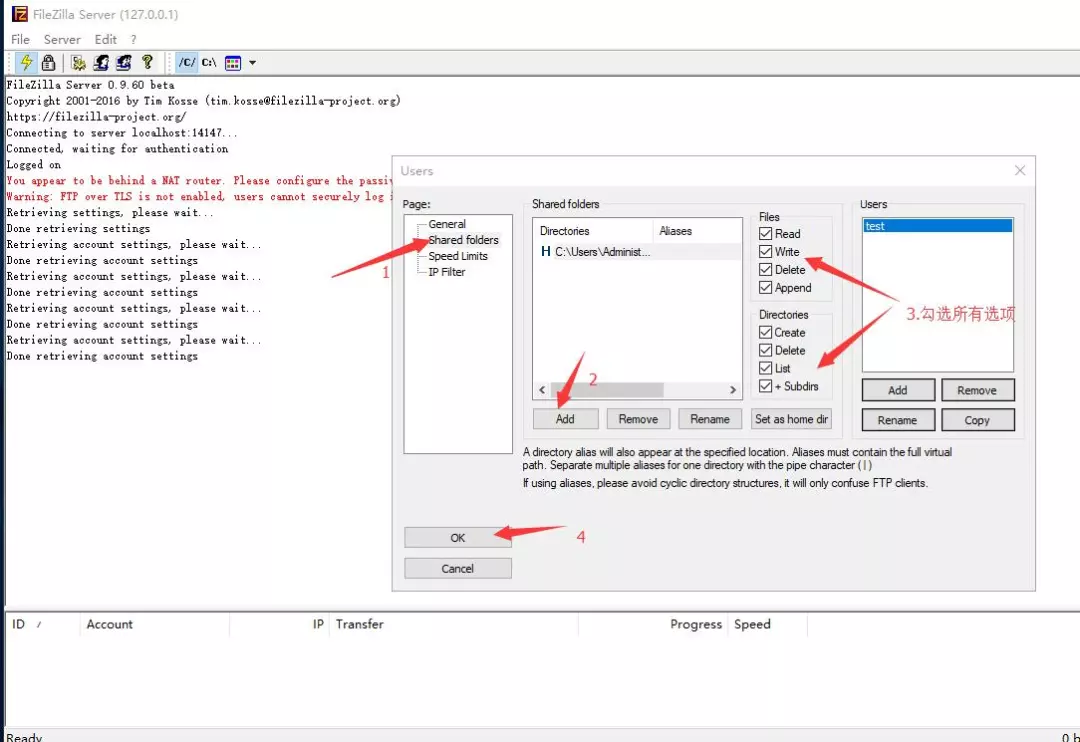1080x742 pixels.
Task: Click Rename under shared folders list
Action: point(709,419)
